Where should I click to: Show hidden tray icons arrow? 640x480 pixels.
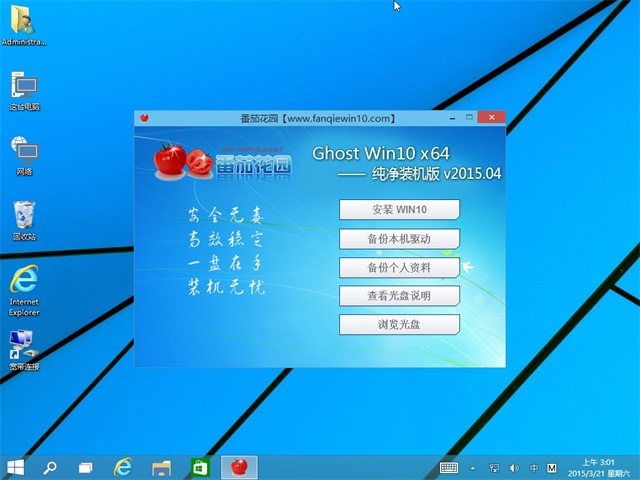tap(473, 468)
